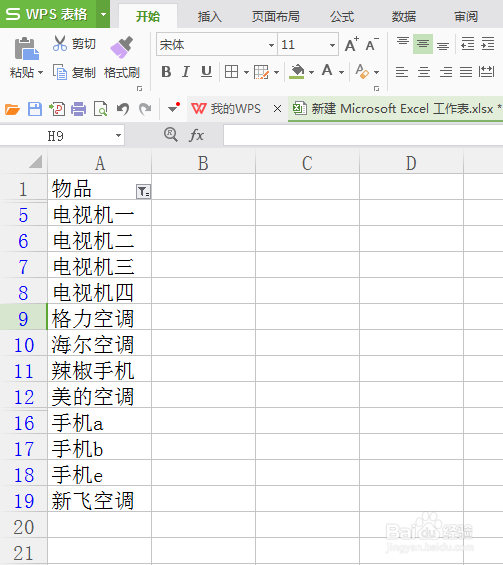Click the formula bar input field

tap(363, 135)
